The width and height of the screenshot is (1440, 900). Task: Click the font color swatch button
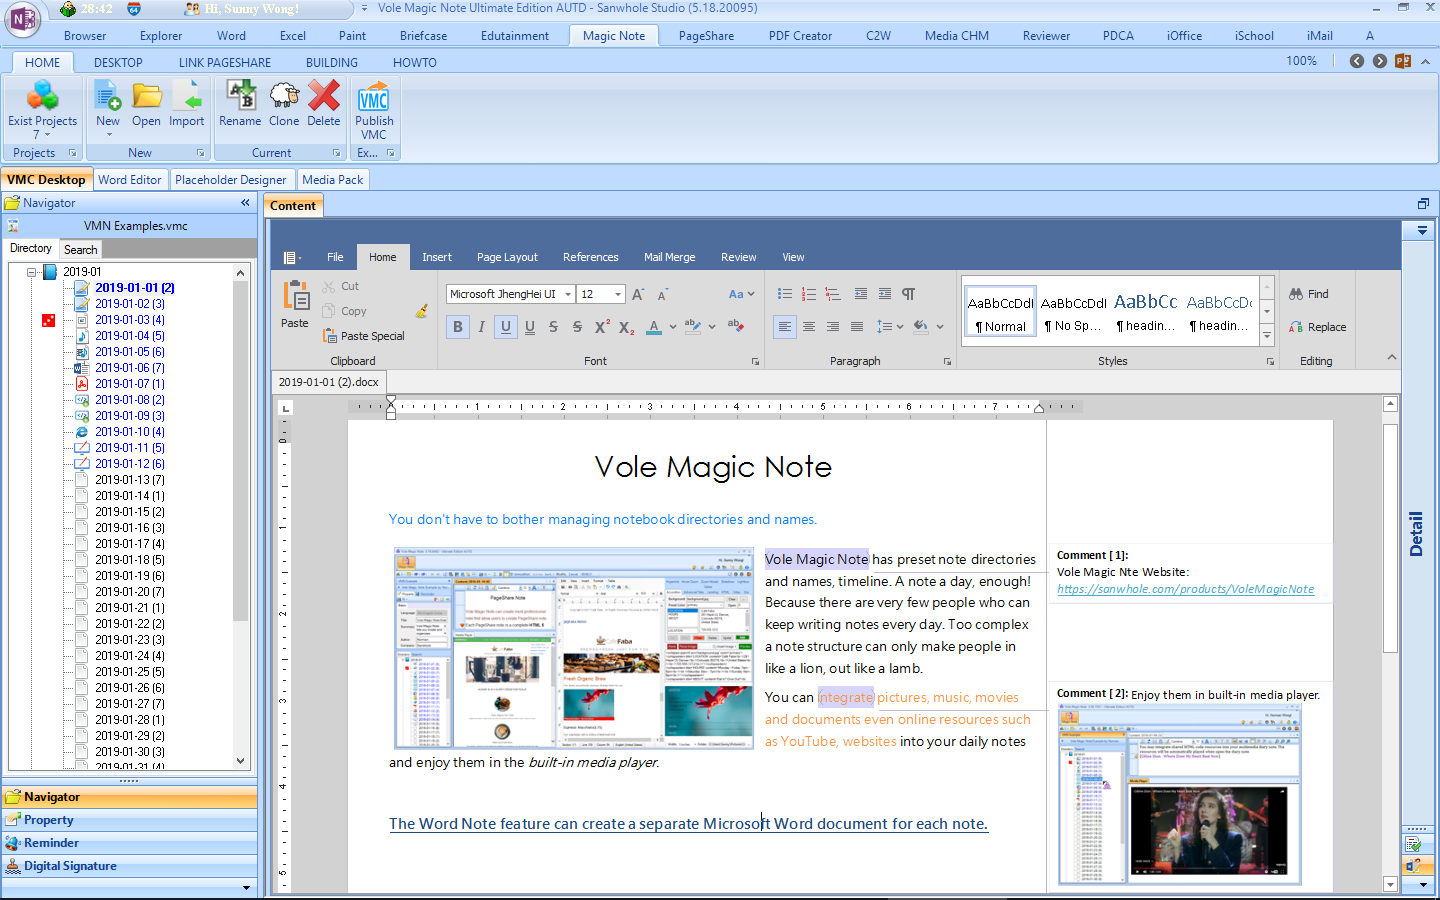(x=654, y=327)
